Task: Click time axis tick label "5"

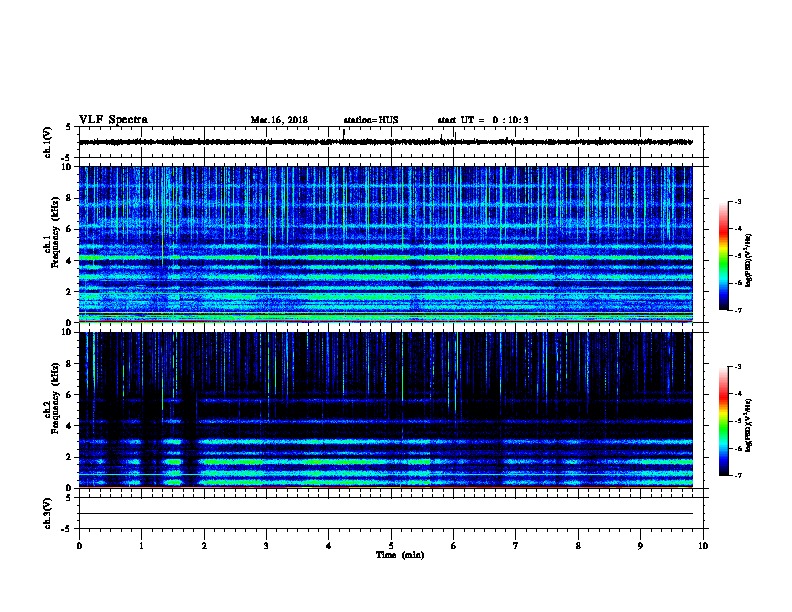Action: pyautogui.click(x=391, y=546)
